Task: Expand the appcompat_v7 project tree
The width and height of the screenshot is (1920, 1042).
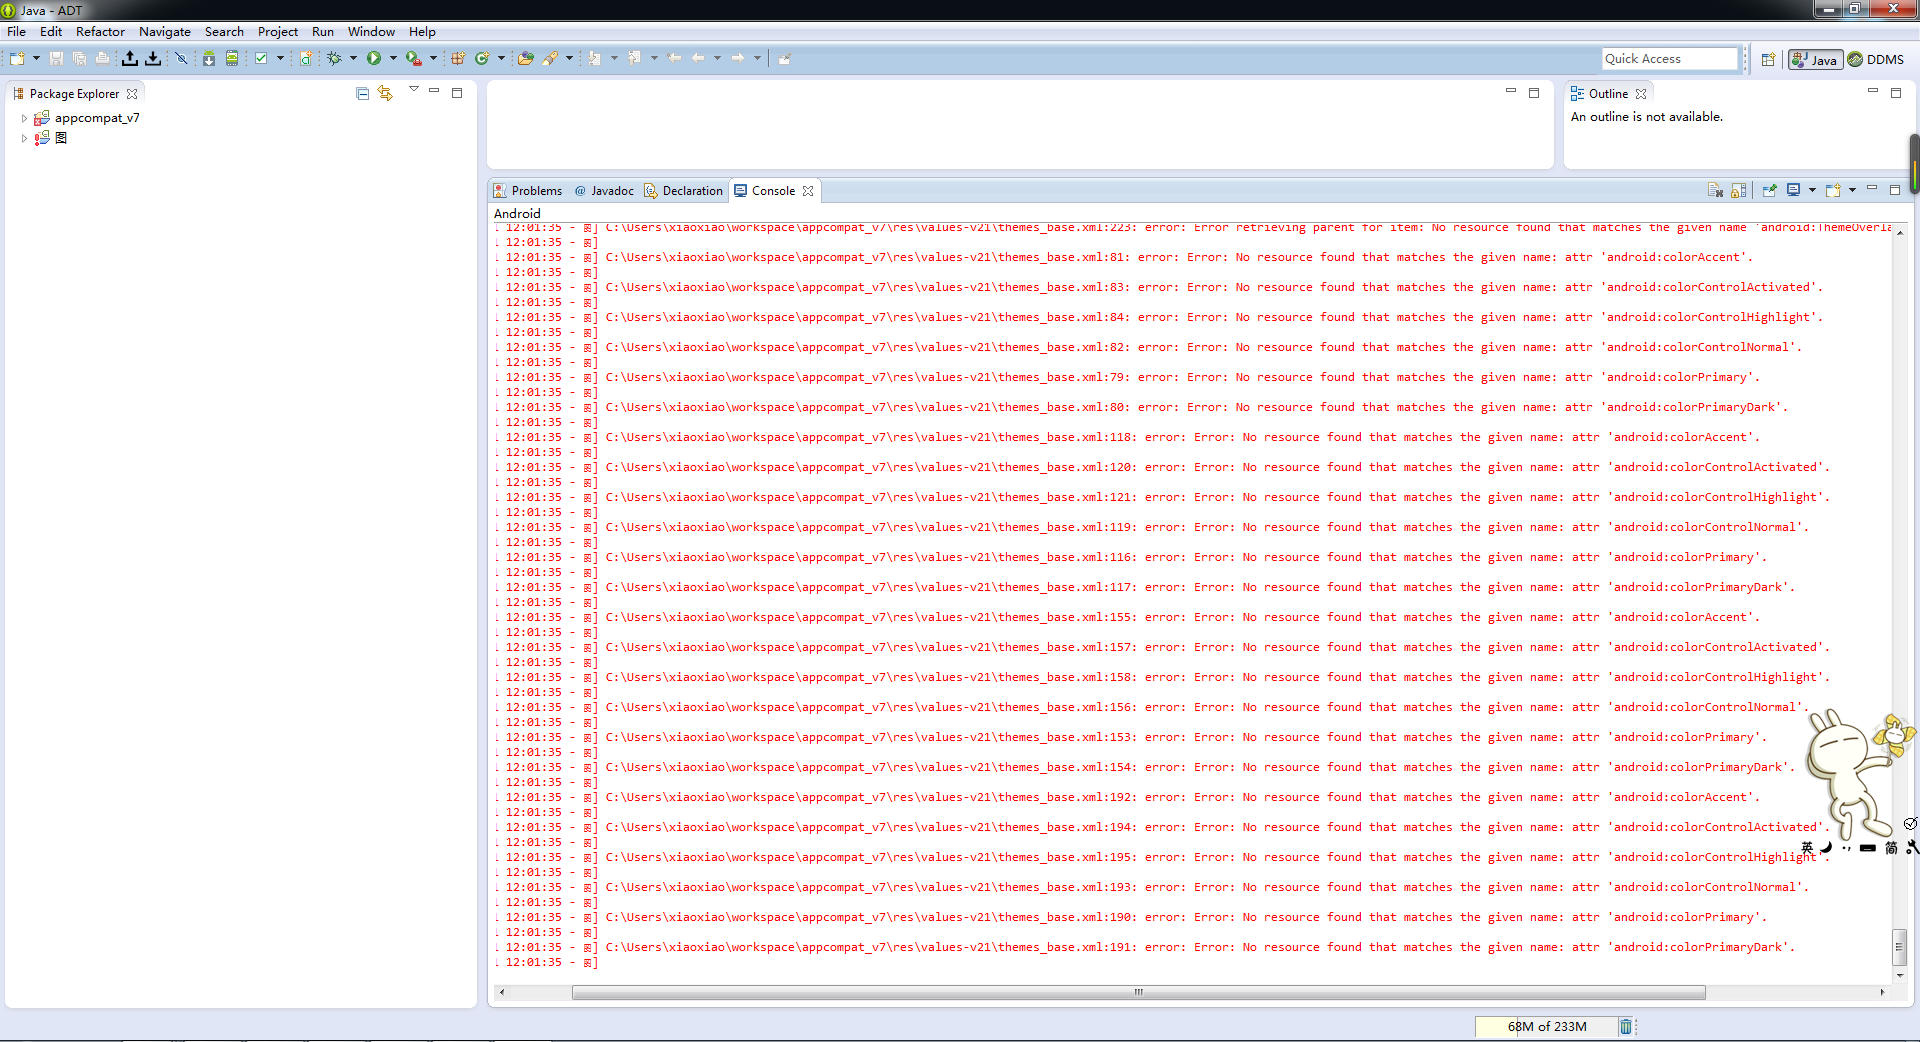Action: pyautogui.click(x=24, y=118)
